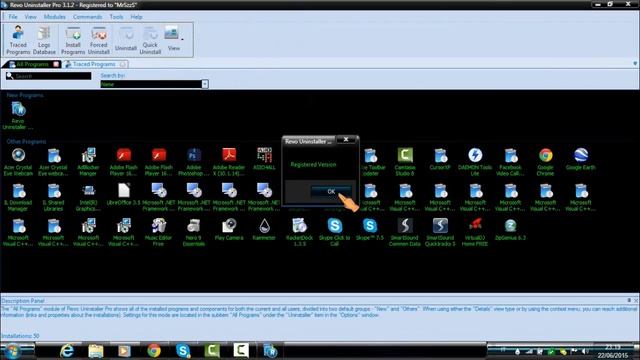The width and height of the screenshot is (640, 360).
Task: Open the Commands menu
Action: (x=88, y=17)
